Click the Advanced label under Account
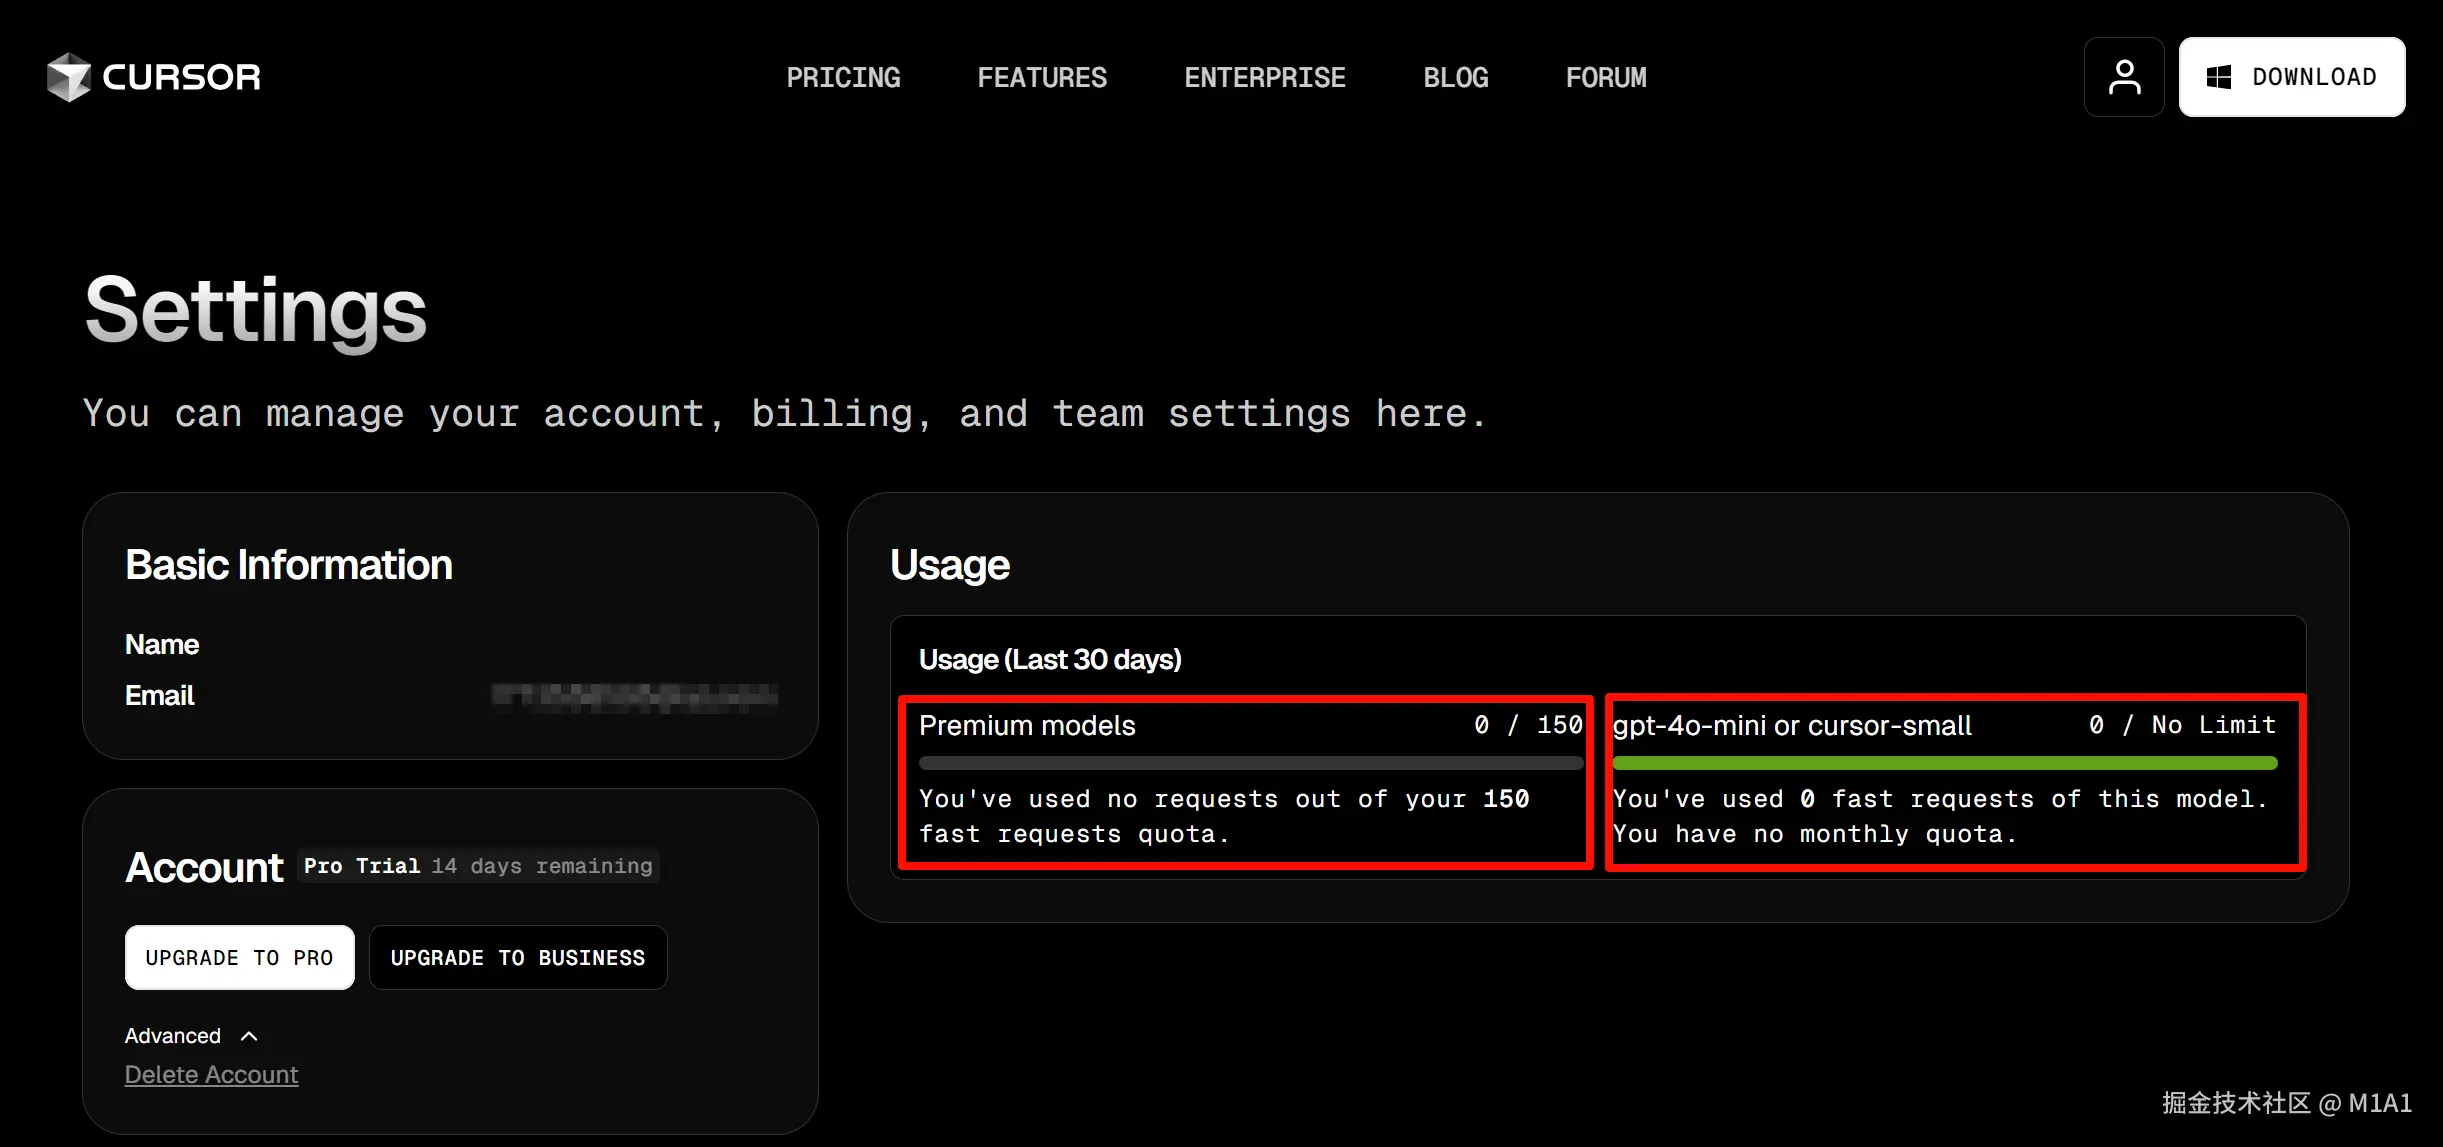 (x=172, y=1036)
